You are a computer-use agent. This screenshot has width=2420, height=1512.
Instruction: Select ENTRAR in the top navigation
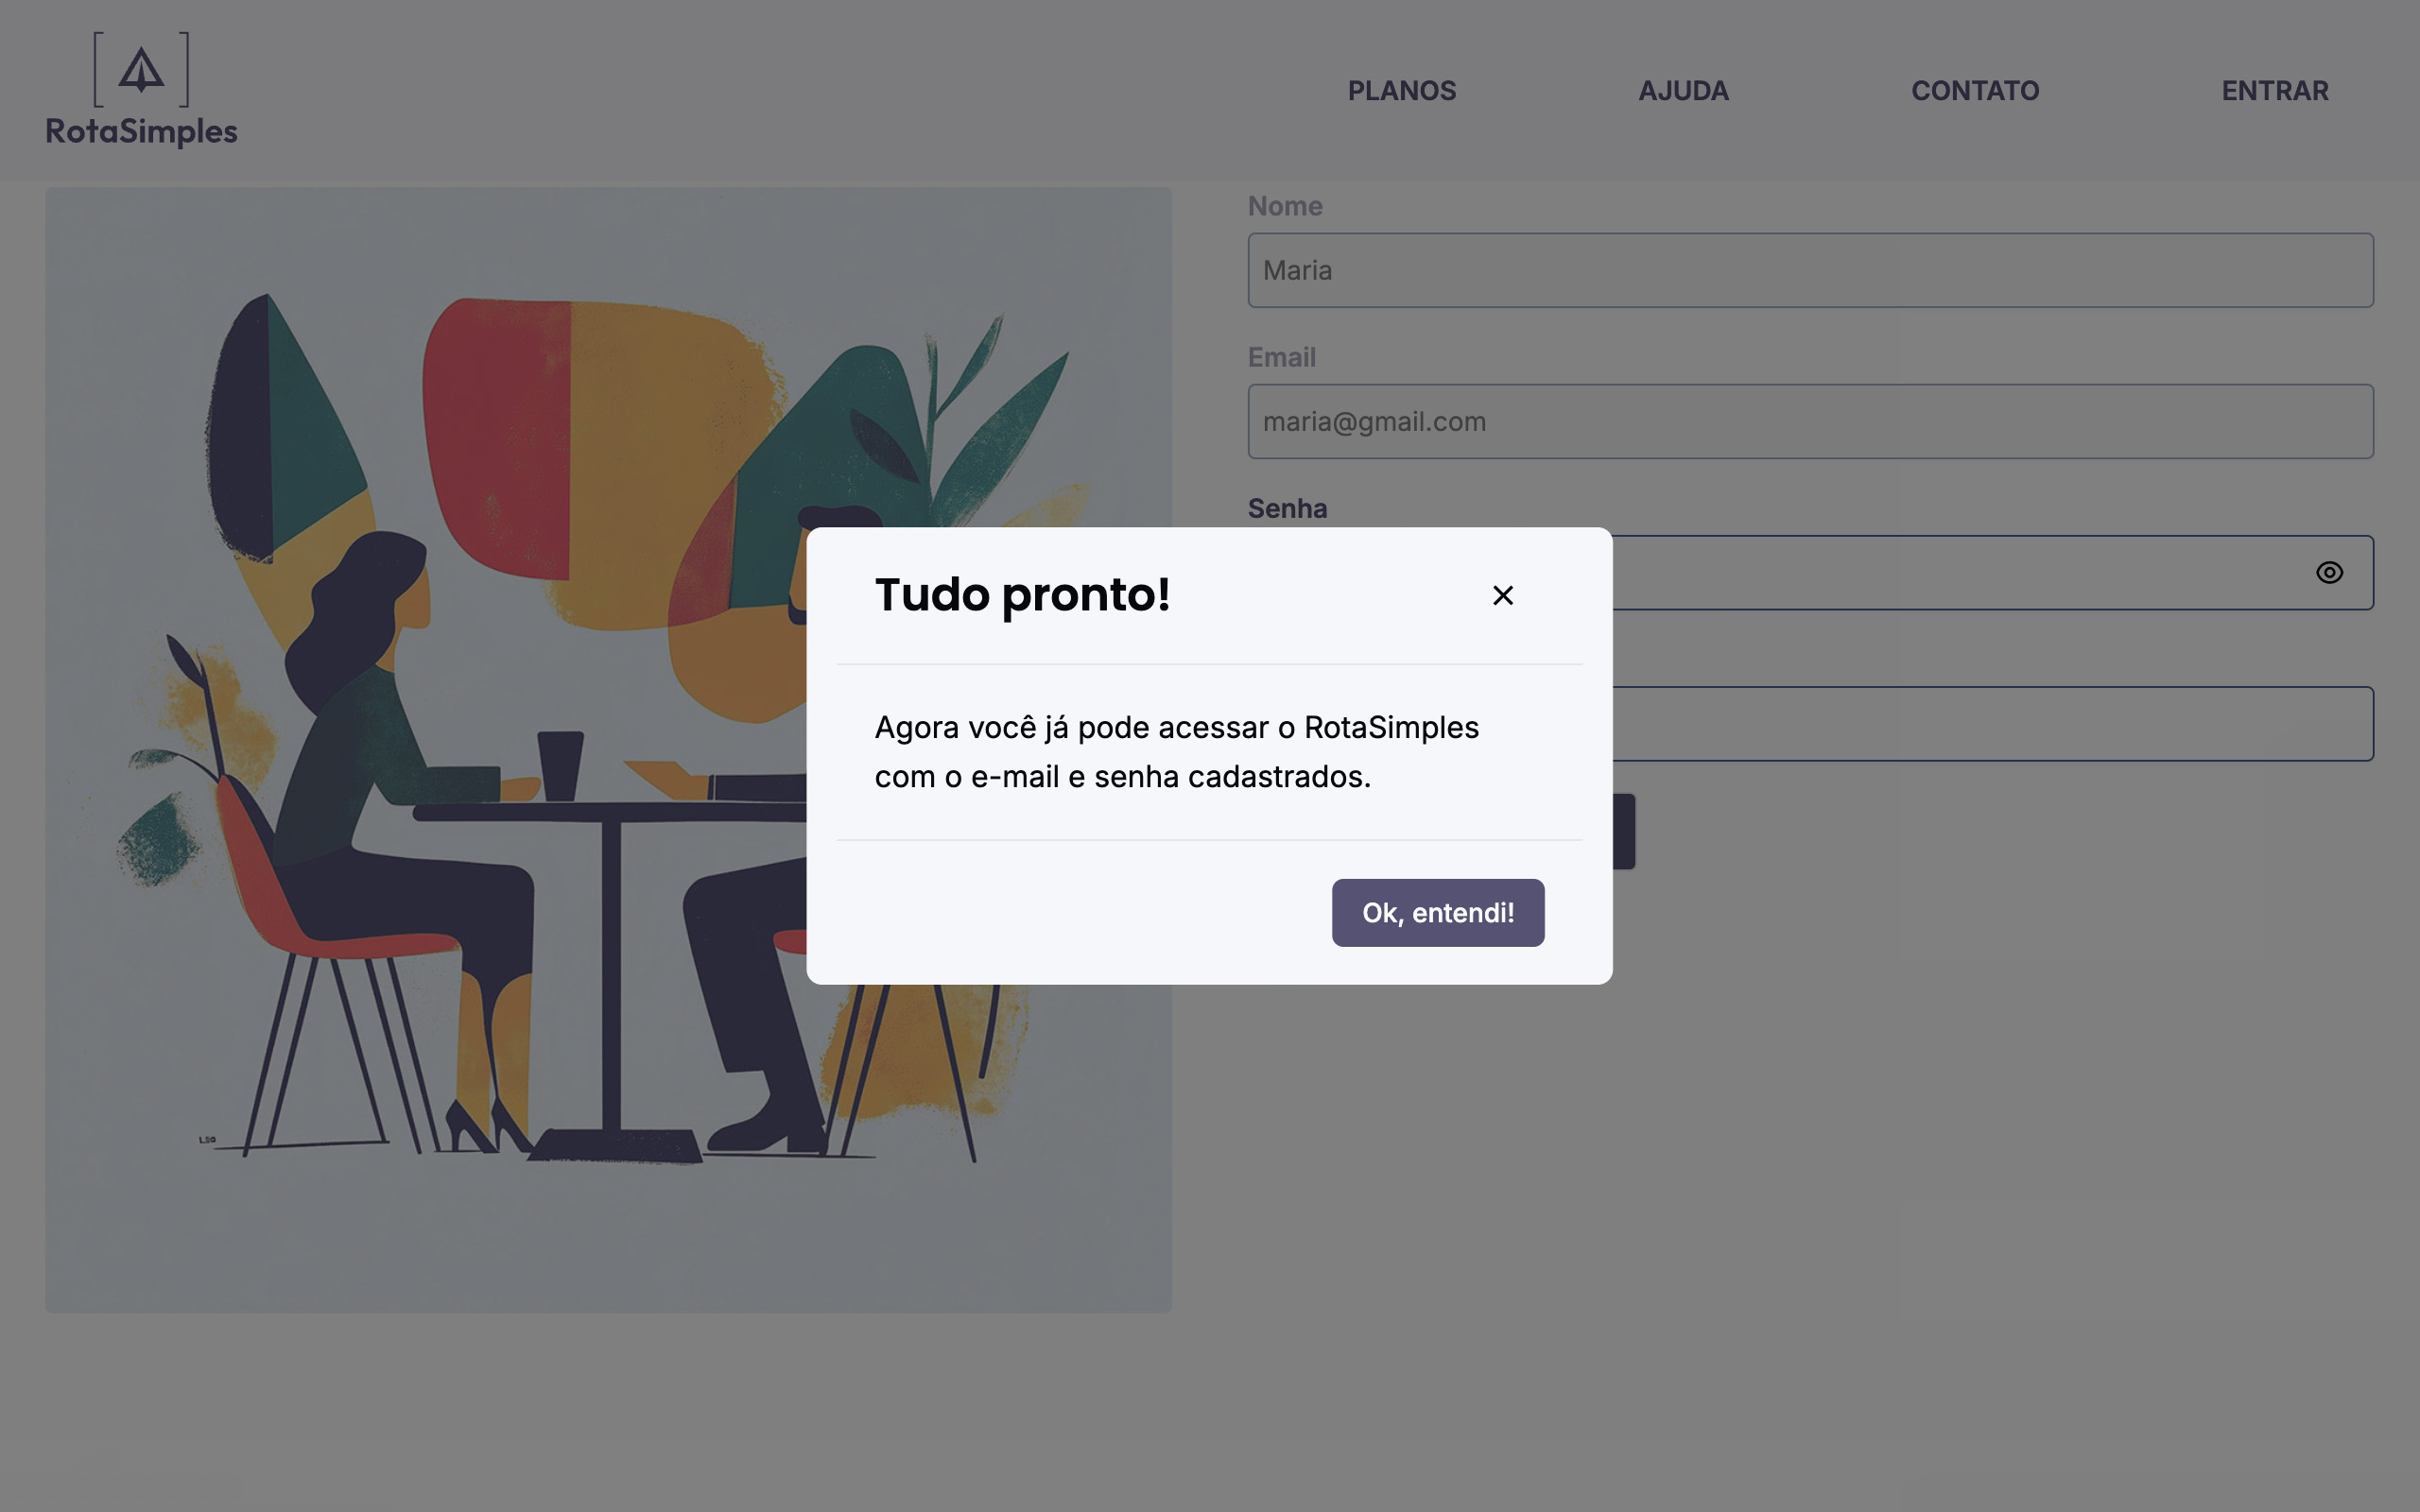(2274, 91)
